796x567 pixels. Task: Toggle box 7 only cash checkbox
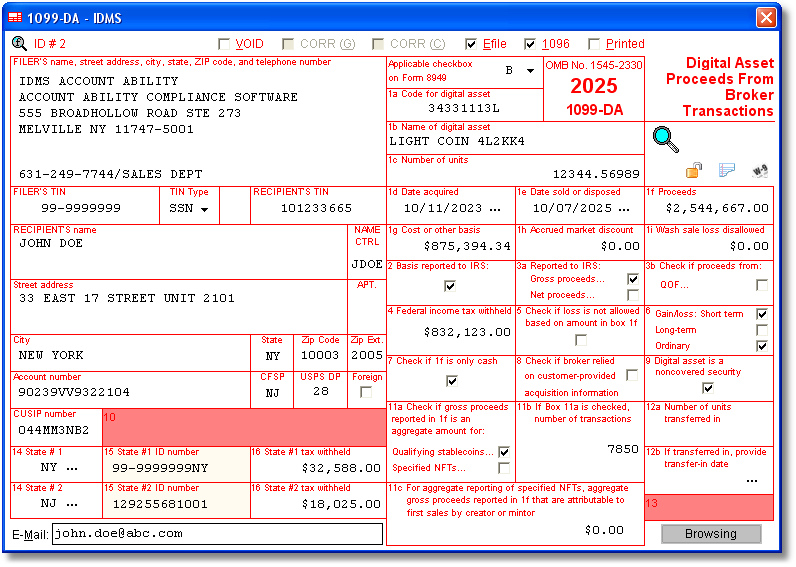coord(452,381)
